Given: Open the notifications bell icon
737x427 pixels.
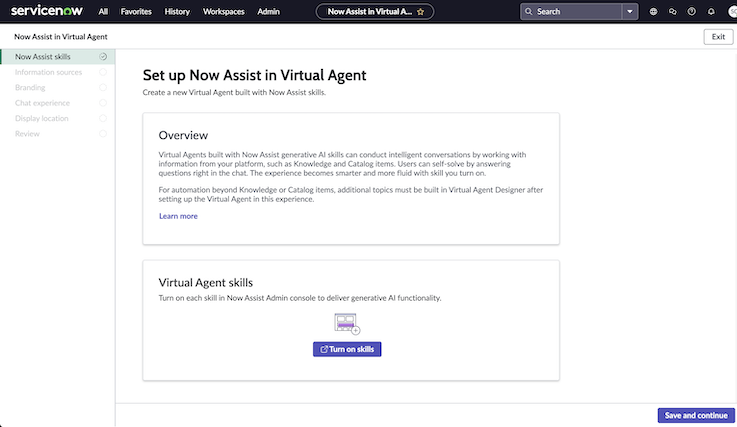Looking at the screenshot, I should pyautogui.click(x=711, y=11).
